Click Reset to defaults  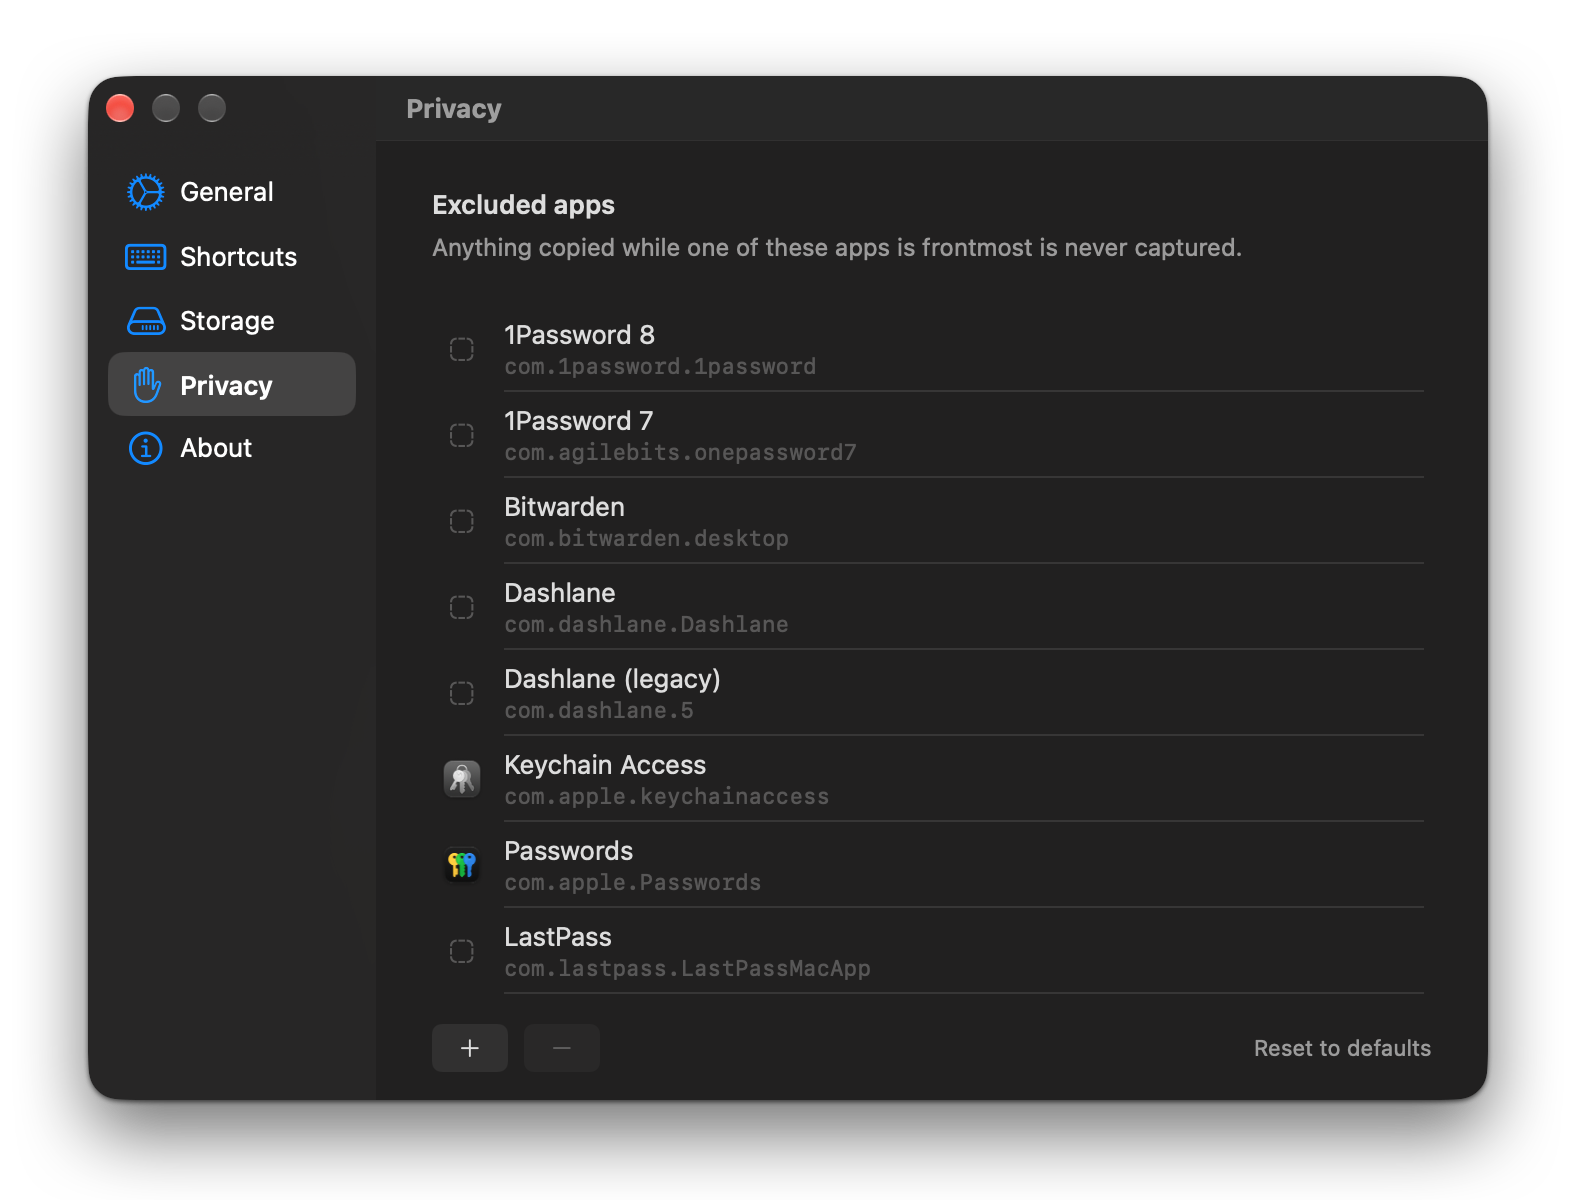(x=1342, y=1048)
